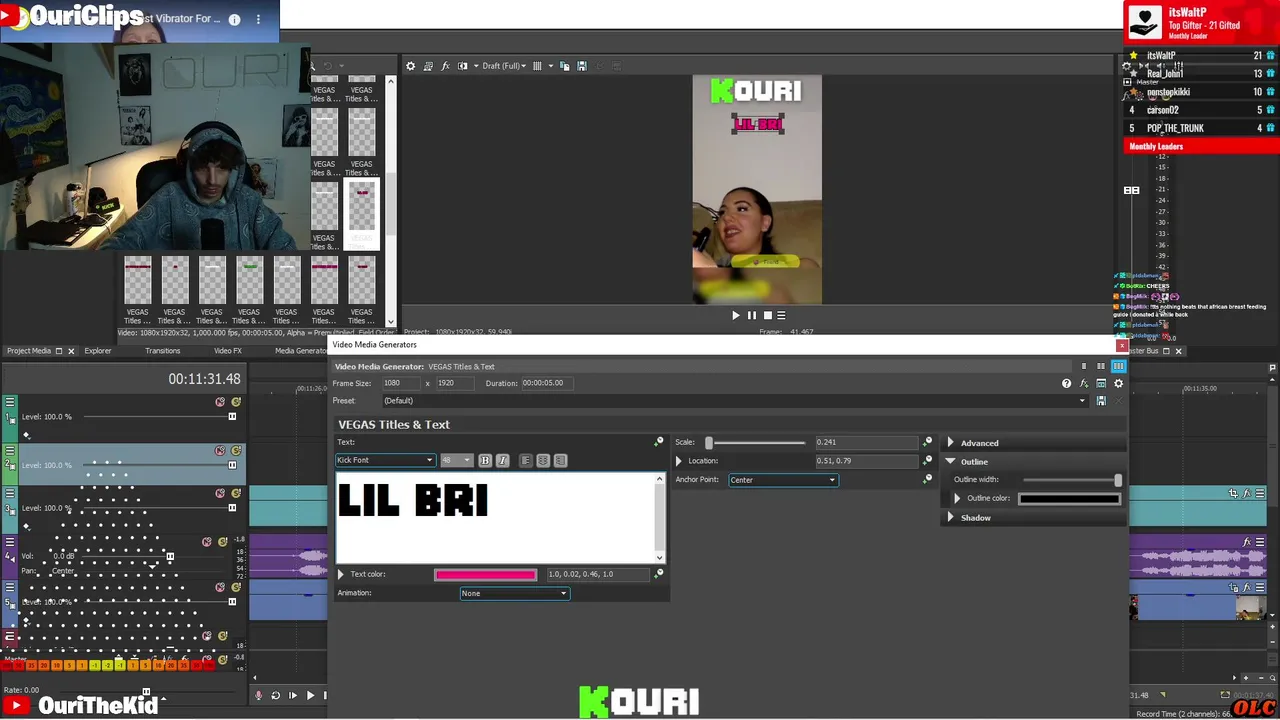Click the black Outline color swatch
This screenshot has width=1280, height=720.
coord(1069,498)
